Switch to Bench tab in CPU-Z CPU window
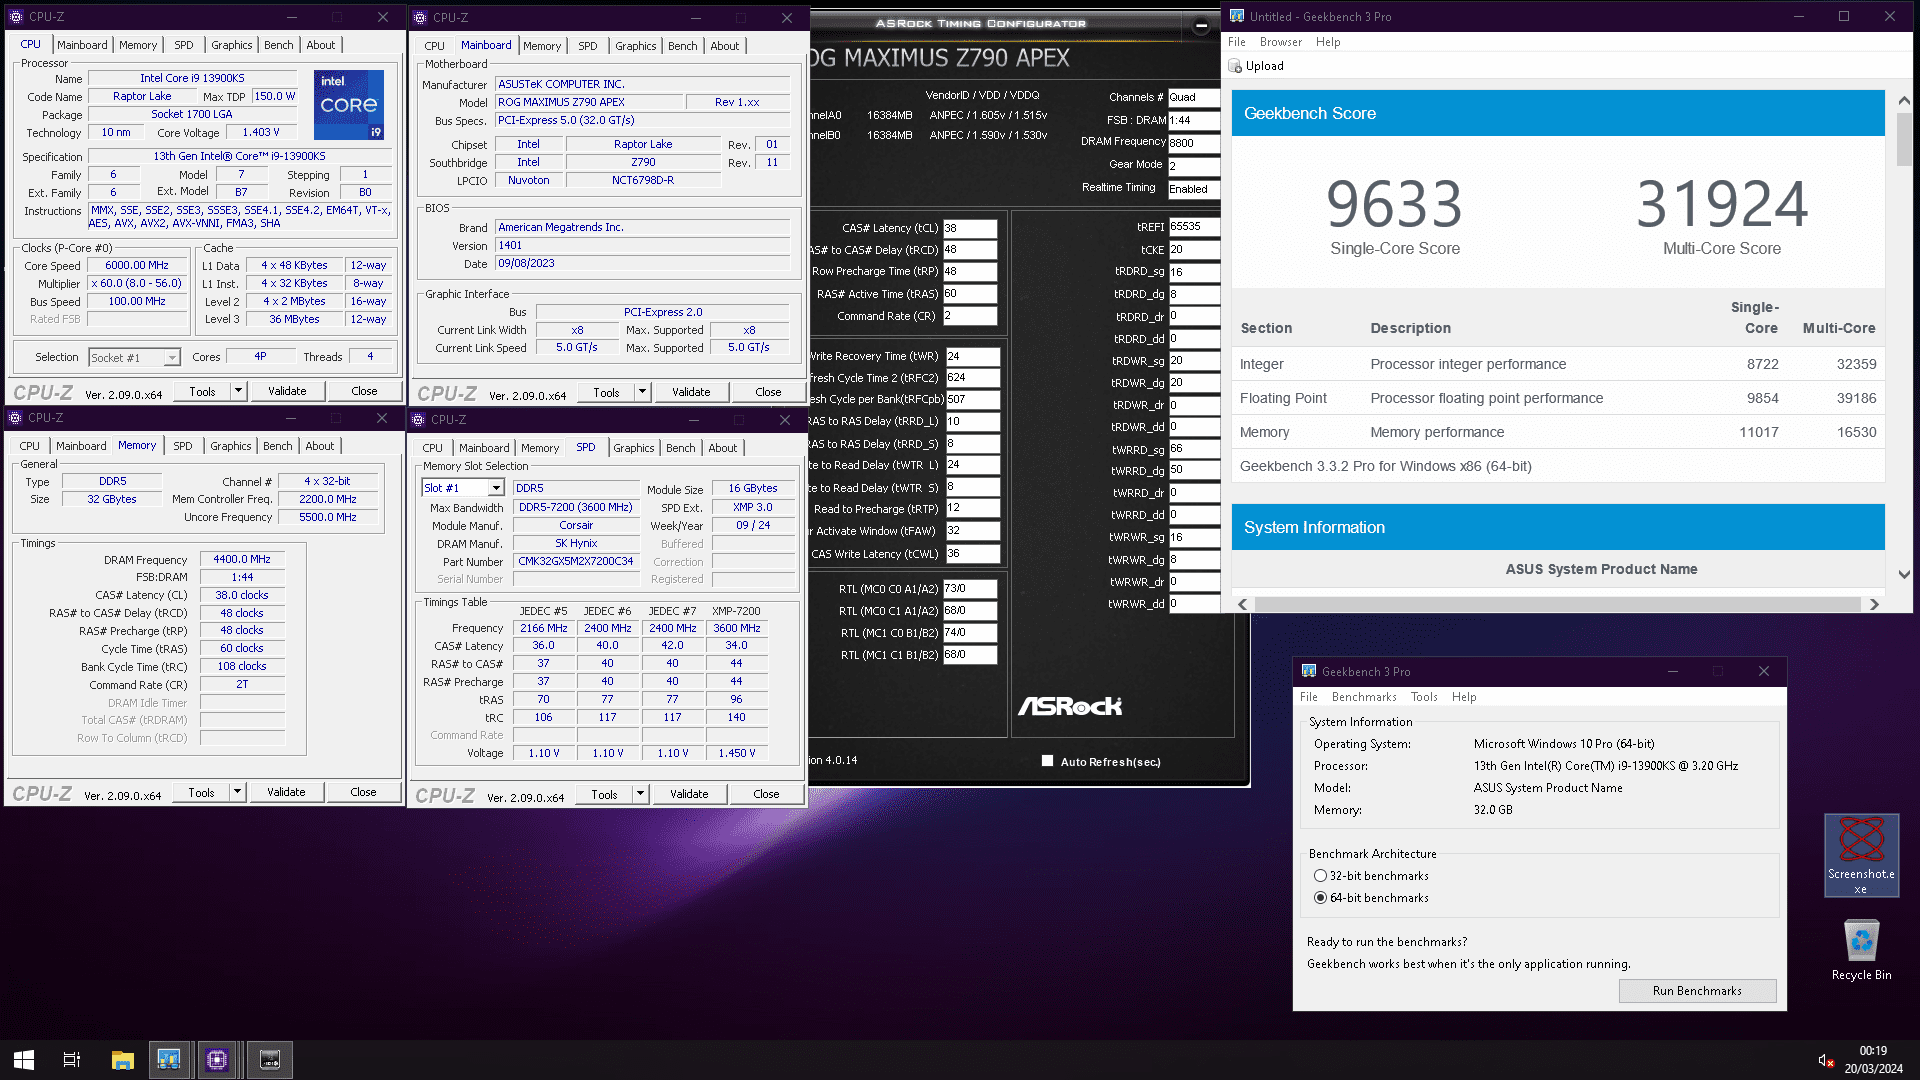The image size is (1920, 1080). [279, 45]
